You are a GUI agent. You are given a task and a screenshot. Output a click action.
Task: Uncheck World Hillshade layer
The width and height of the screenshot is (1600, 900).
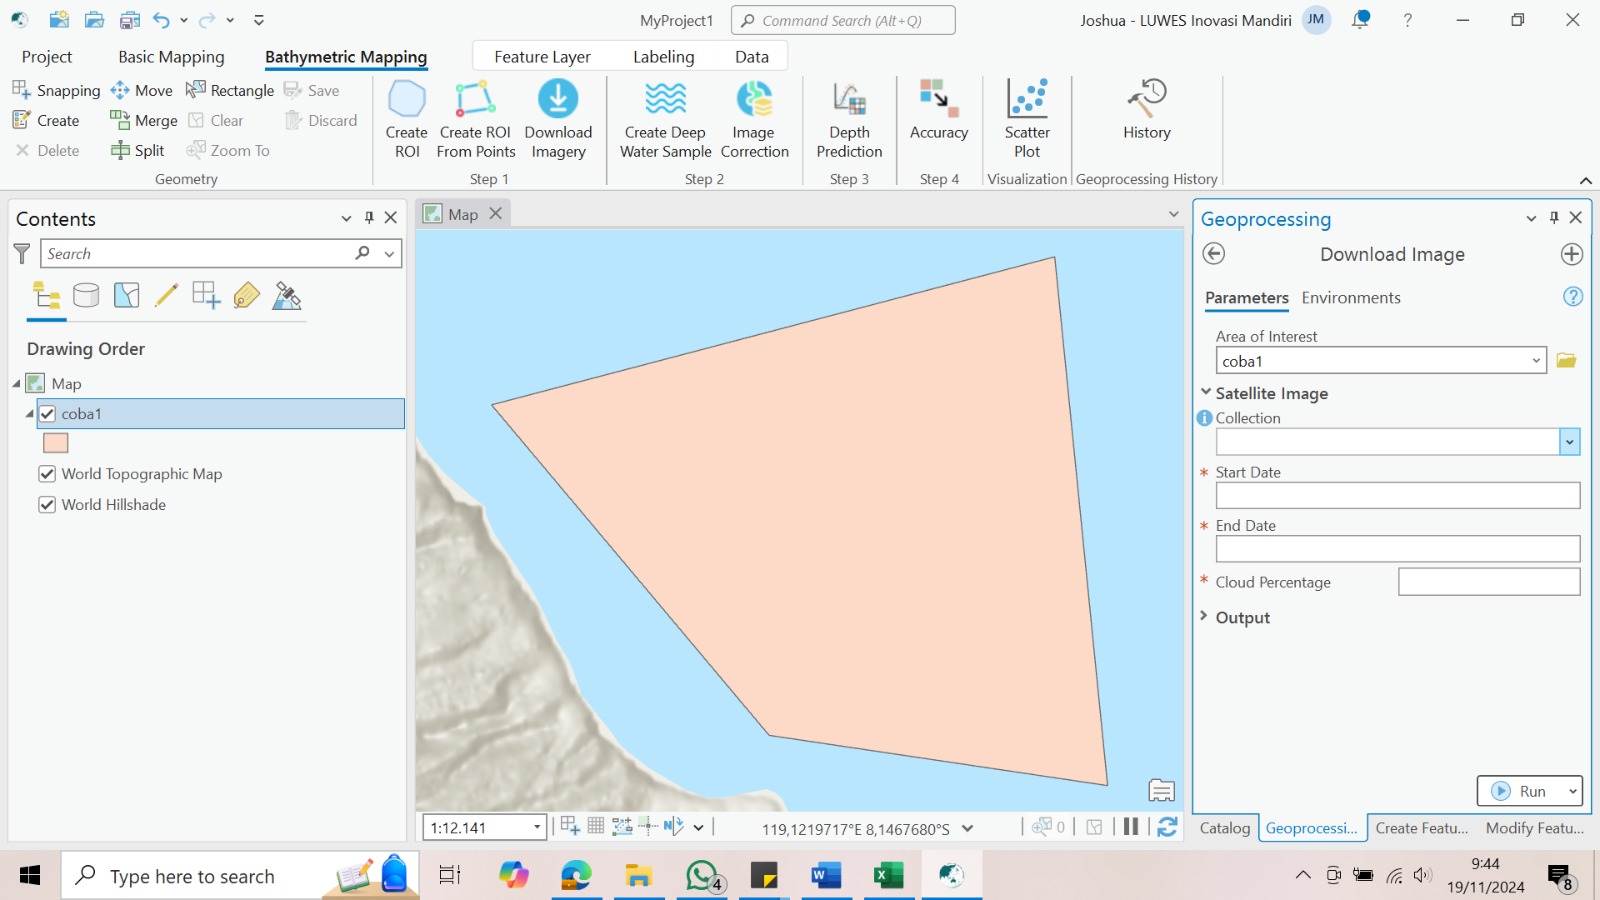click(47, 505)
